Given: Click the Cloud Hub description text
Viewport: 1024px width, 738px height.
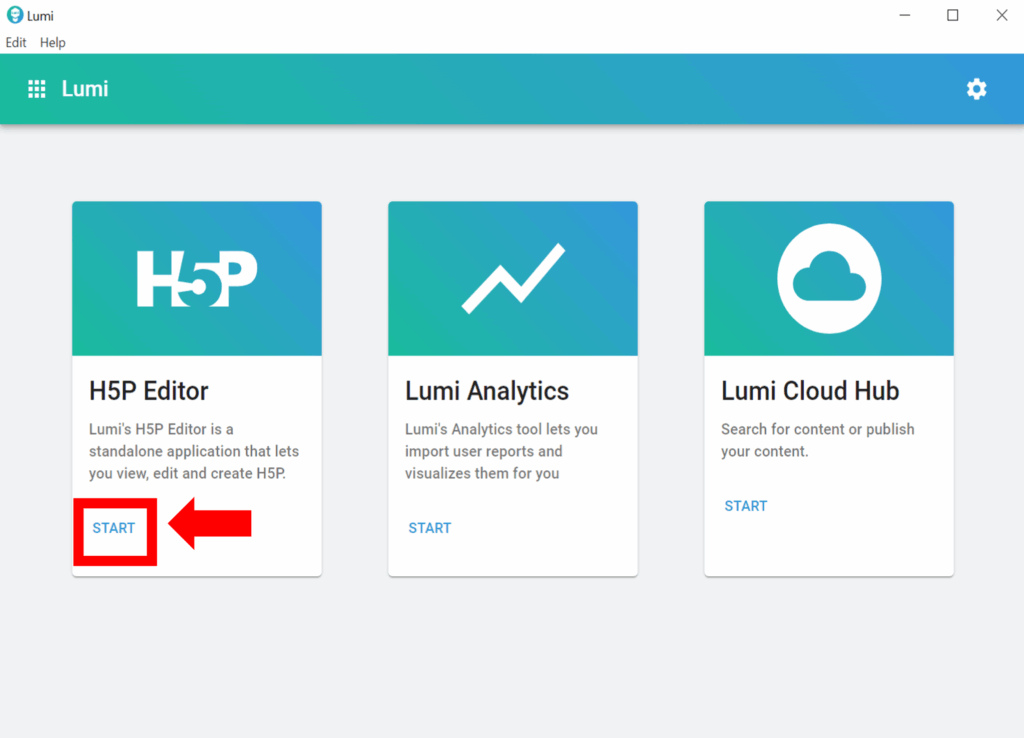Looking at the screenshot, I should pos(817,440).
